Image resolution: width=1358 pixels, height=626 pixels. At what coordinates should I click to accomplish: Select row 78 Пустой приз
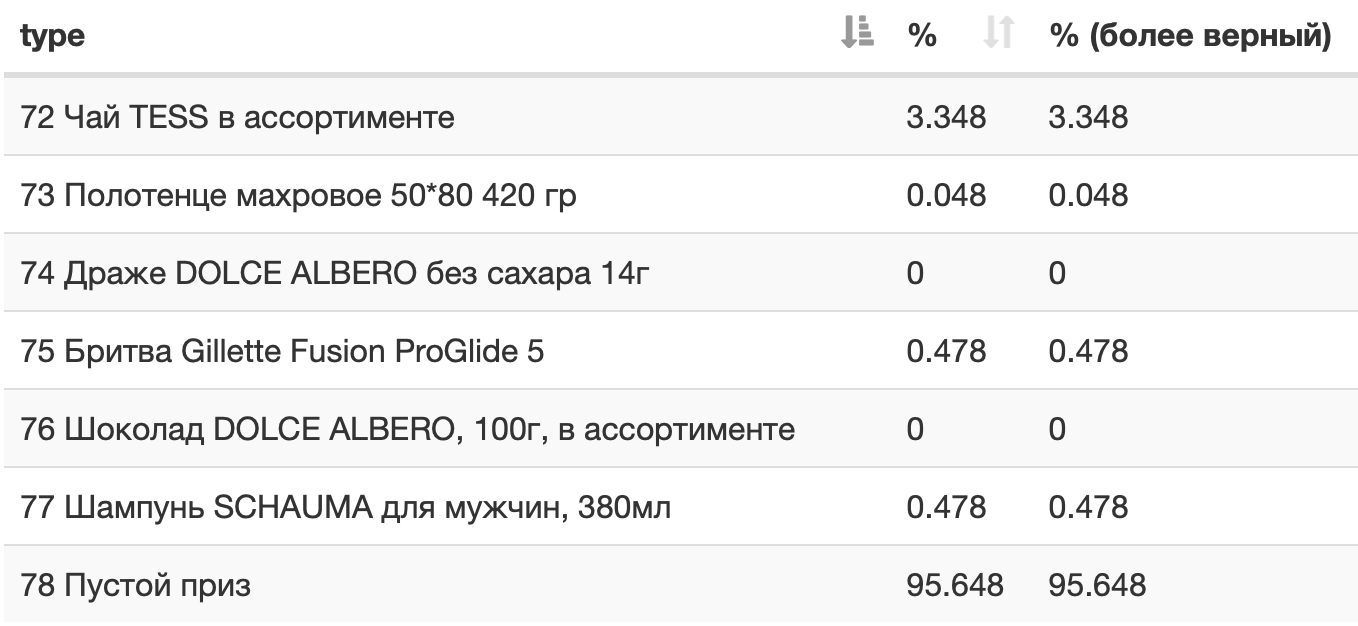click(x=679, y=584)
